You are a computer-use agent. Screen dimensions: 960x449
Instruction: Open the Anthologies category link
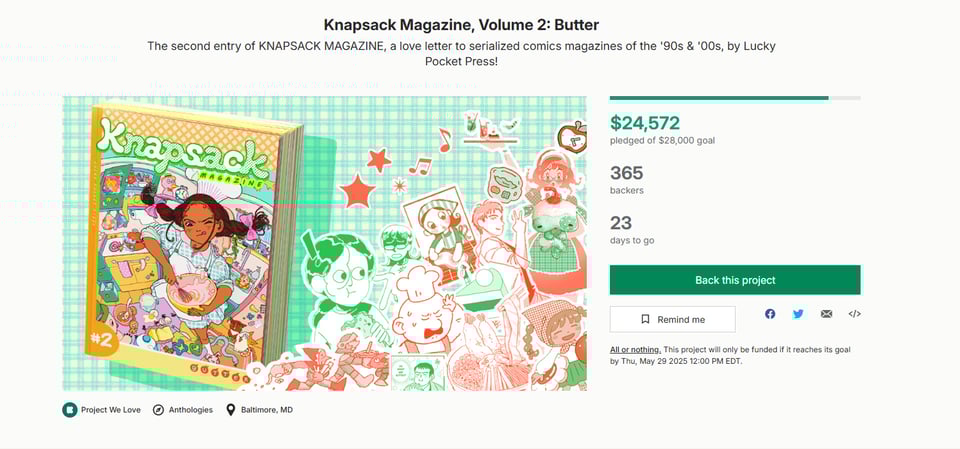[x=190, y=410]
